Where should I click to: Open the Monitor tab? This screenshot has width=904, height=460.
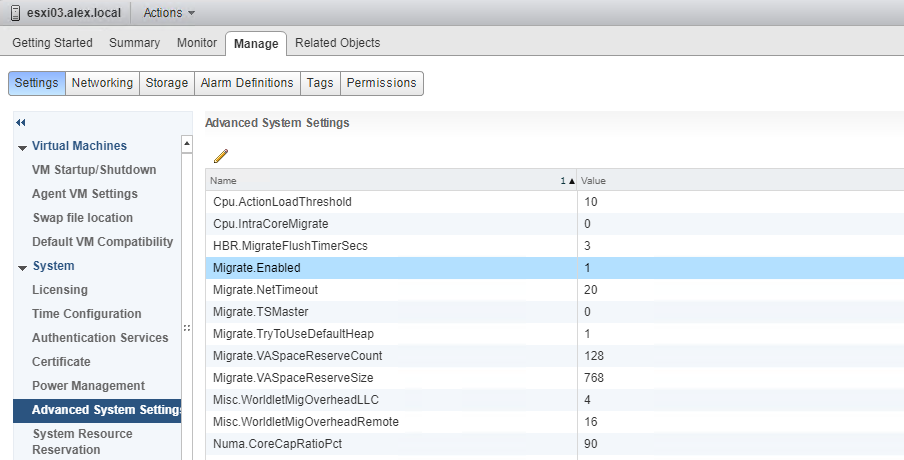(196, 43)
